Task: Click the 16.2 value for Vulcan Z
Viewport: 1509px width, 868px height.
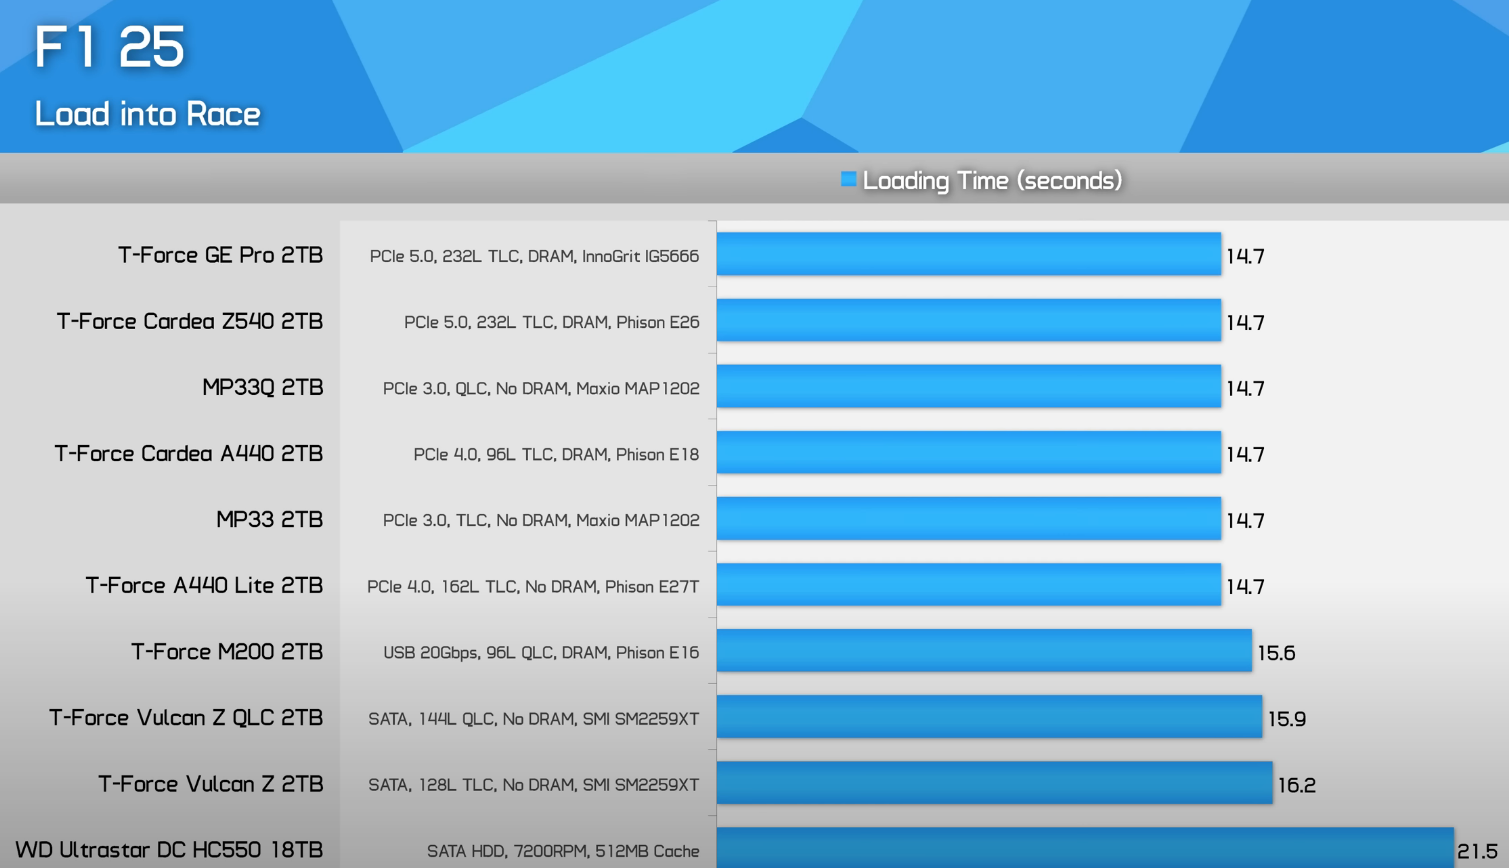Action: click(1296, 785)
